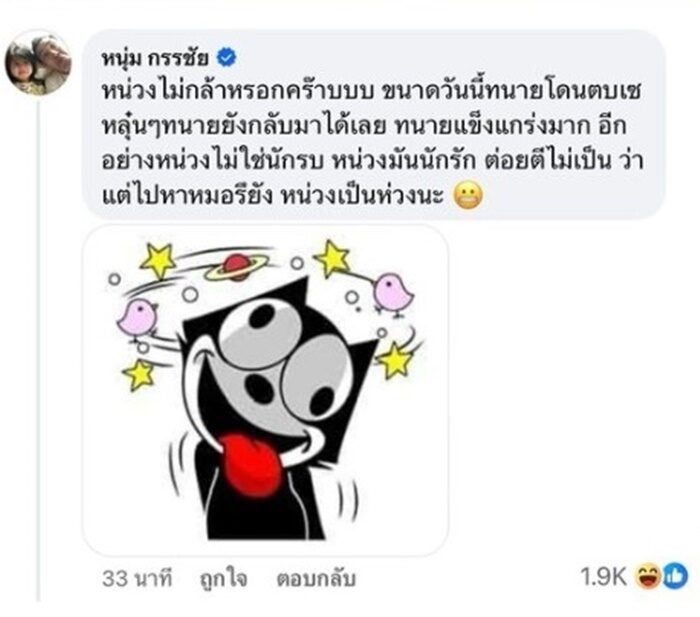Click the blue verified badge beside the name
Screen dimensions: 700x617
227,58
